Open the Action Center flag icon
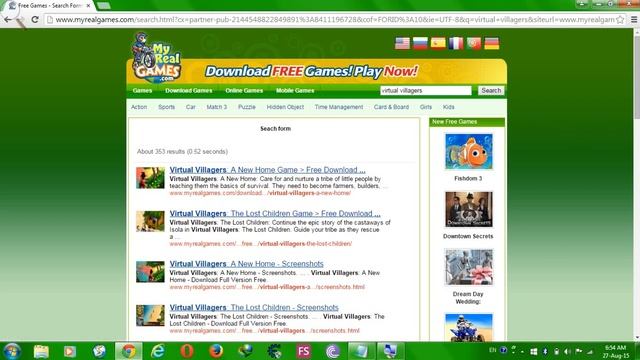This screenshot has height=360, width=640. pos(579,351)
